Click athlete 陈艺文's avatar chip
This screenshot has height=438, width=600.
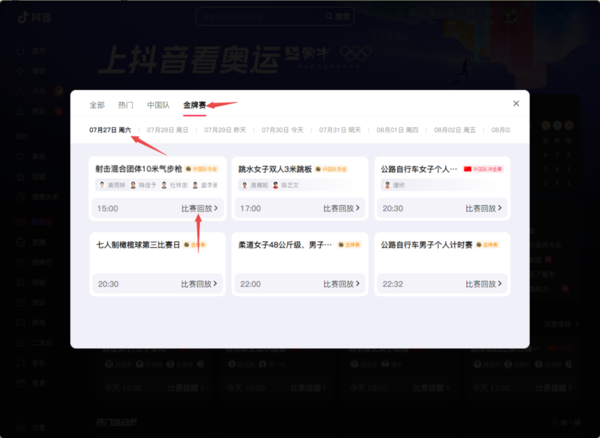coord(286,185)
